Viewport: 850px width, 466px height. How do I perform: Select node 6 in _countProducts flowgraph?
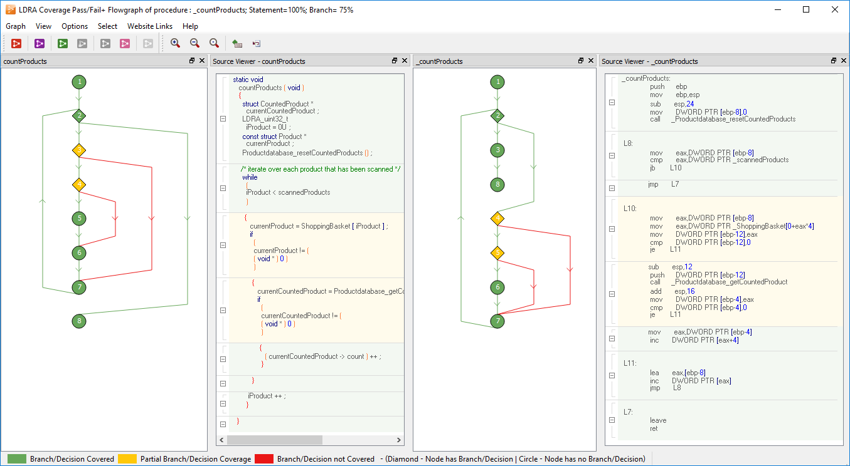click(498, 287)
